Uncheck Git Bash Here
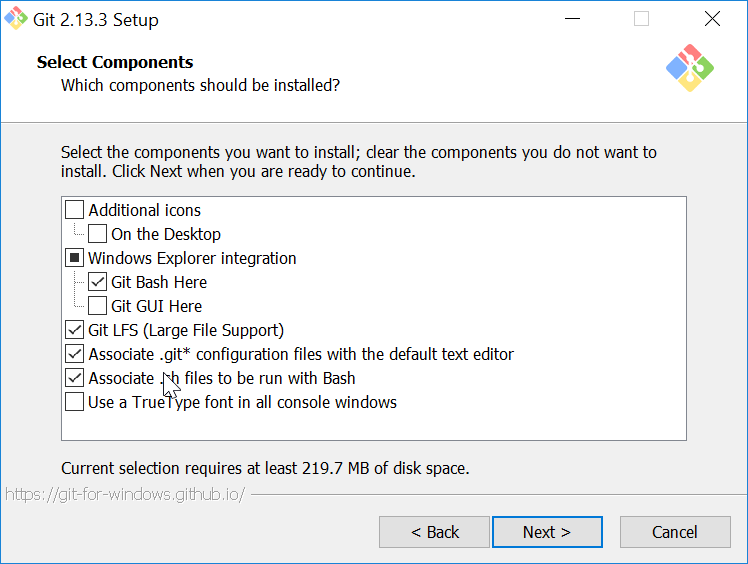This screenshot has width=748, height=564. point(97,282)
